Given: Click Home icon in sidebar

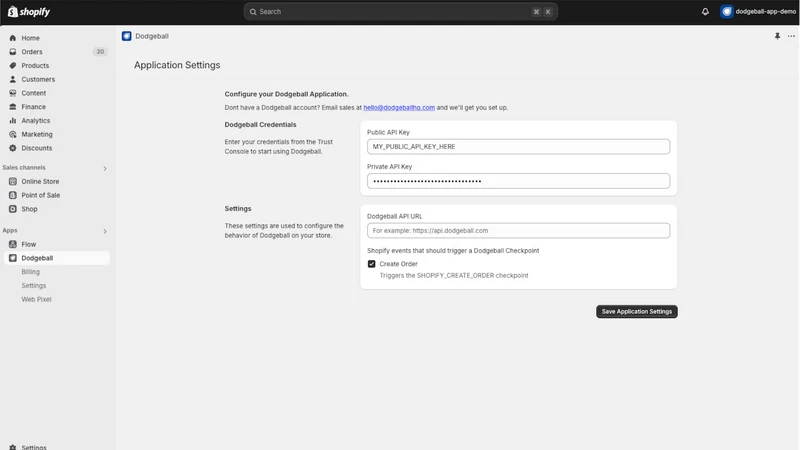Looking at the screenshot, I should click(x=13, y=38).
